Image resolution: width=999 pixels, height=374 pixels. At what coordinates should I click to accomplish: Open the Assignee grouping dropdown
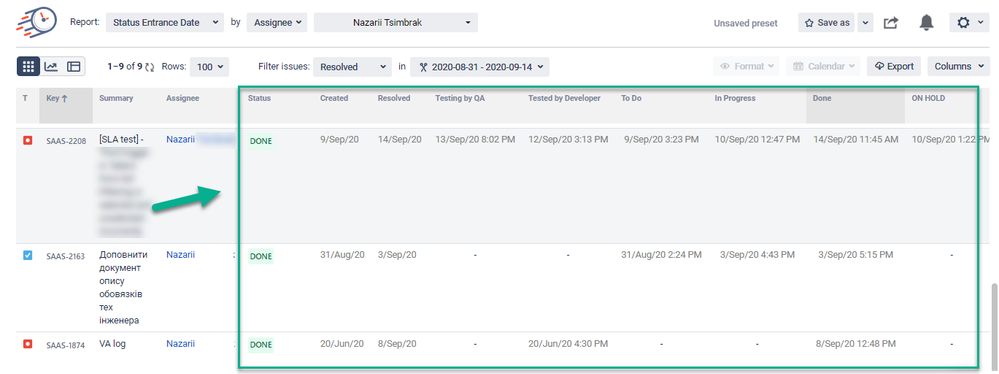[277, 22]
